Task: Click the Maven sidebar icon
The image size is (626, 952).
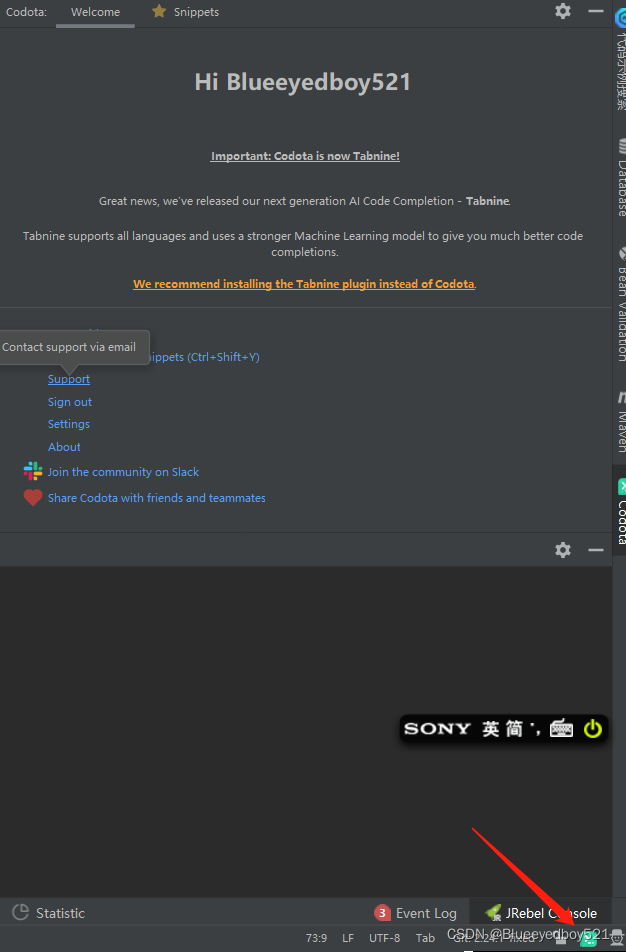Action: tap(622, 398)
